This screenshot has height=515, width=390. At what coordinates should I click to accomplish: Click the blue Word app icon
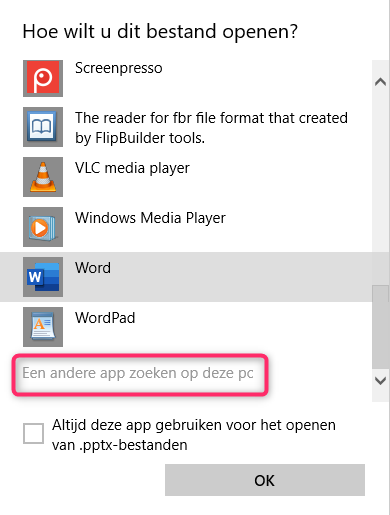43,277
